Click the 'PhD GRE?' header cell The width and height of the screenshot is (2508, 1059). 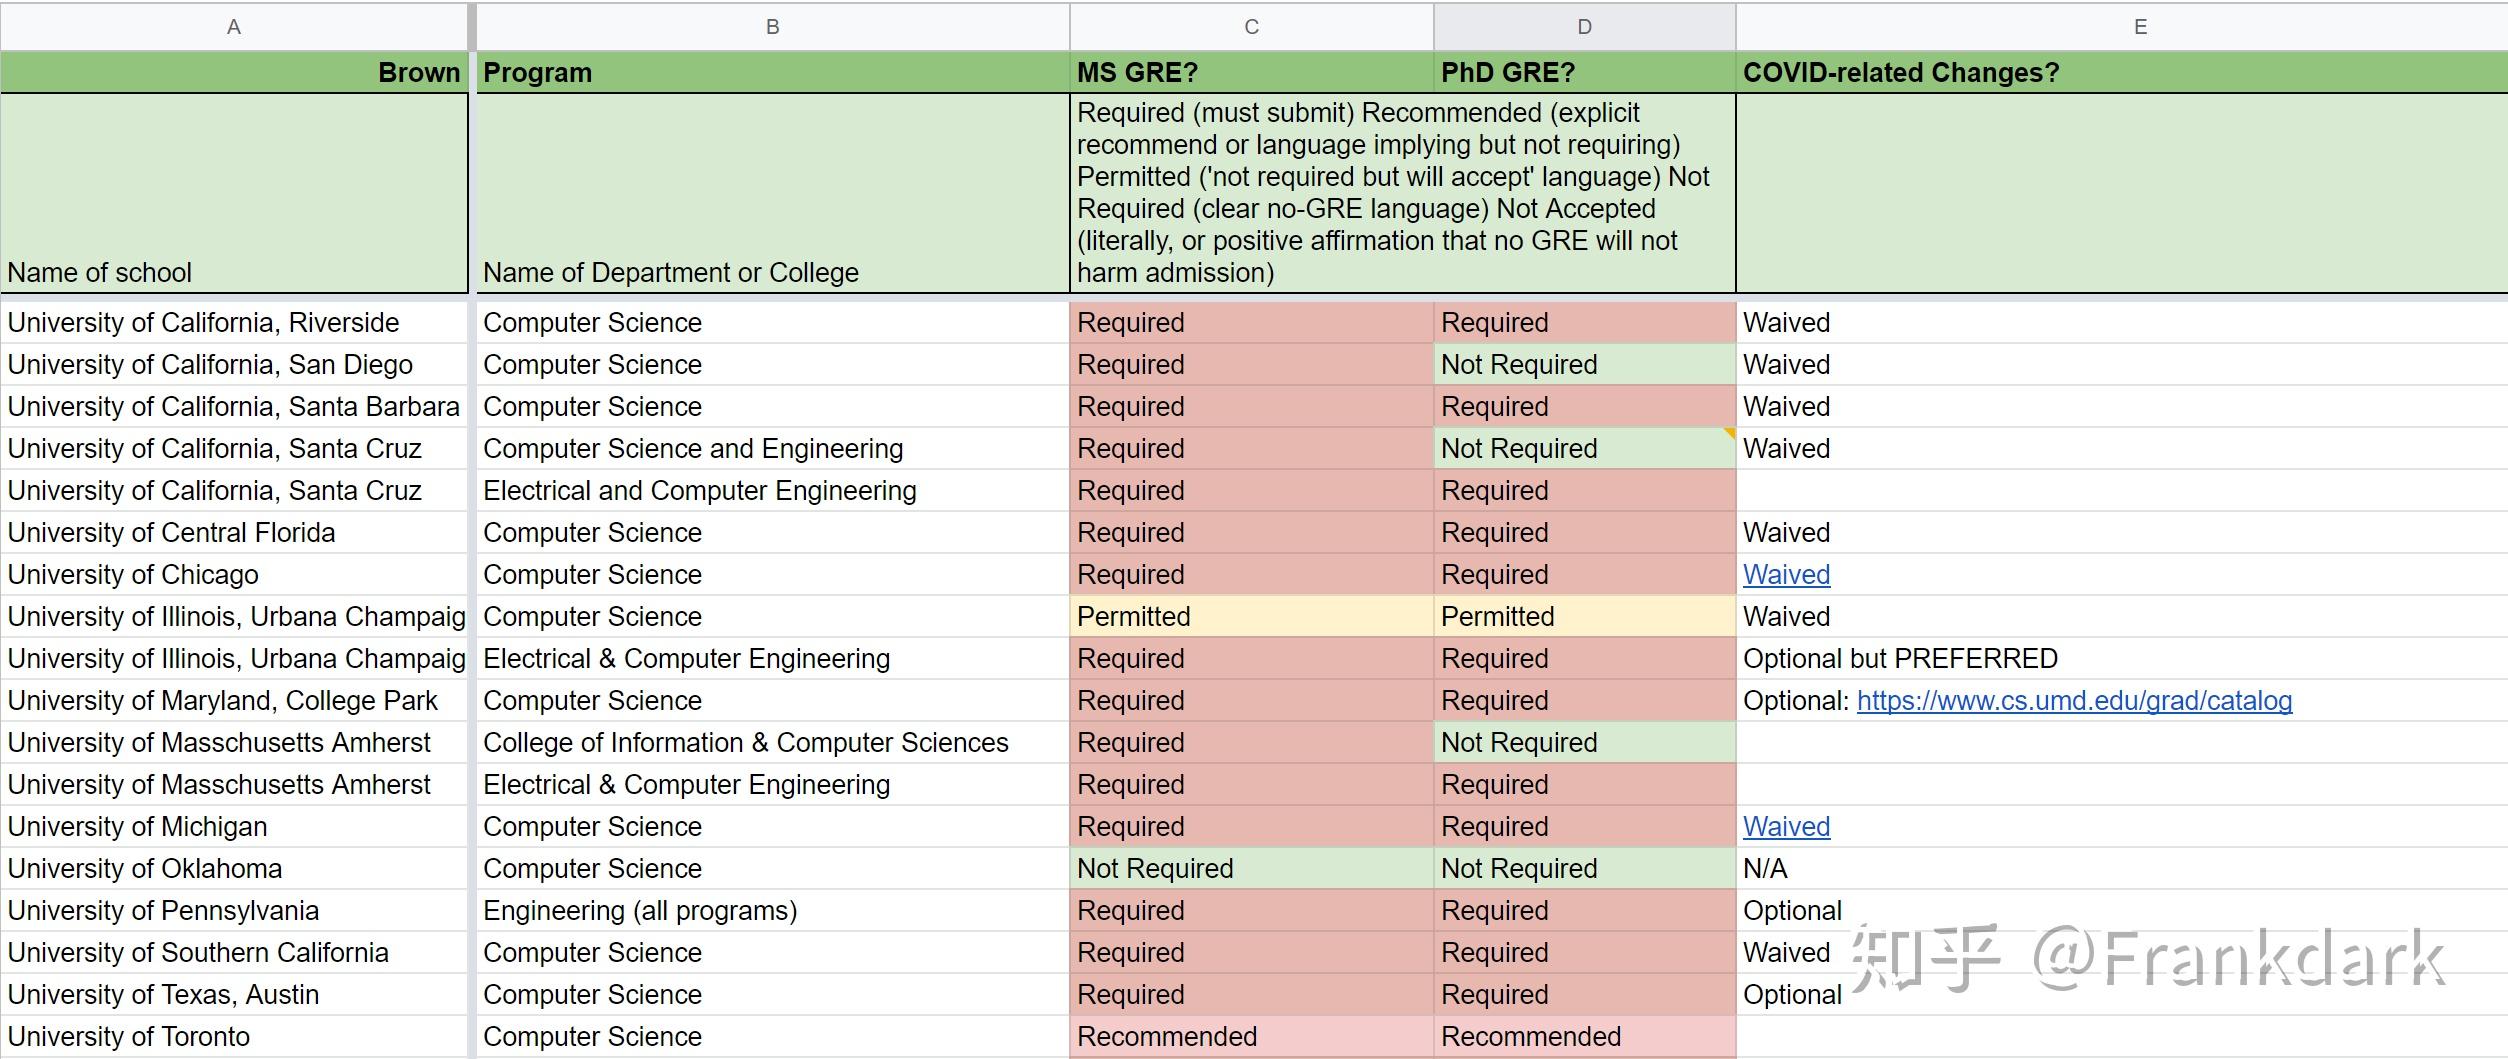1585,72
